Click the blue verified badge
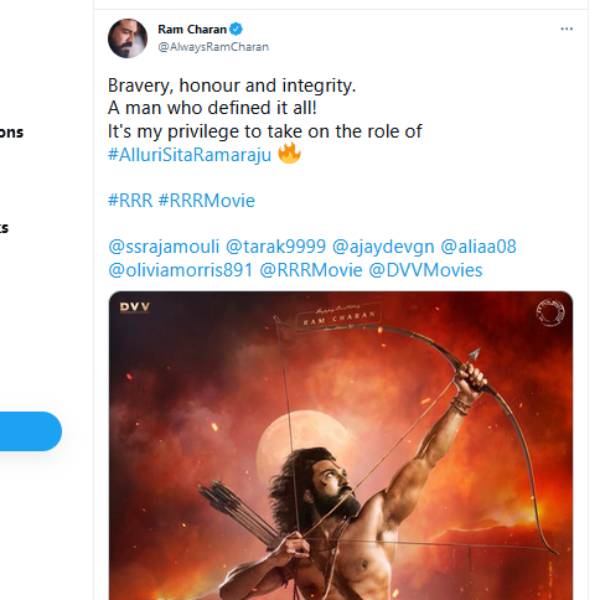This screenshot has height=600, width=600. click(x=237, y=29)
